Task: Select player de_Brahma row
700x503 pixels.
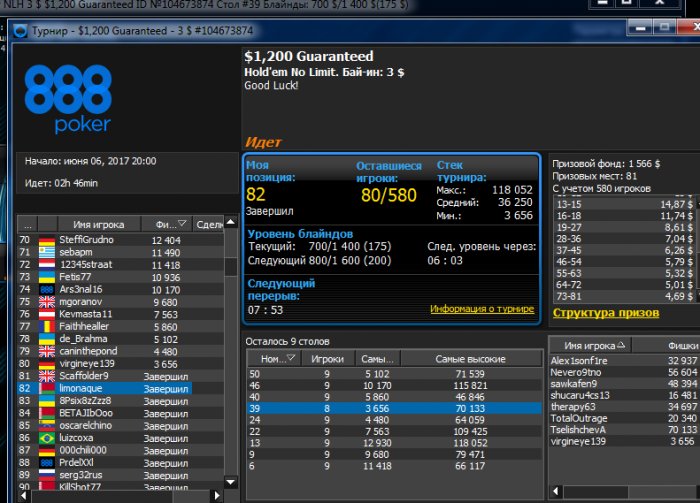Action: tap(120, 339)
